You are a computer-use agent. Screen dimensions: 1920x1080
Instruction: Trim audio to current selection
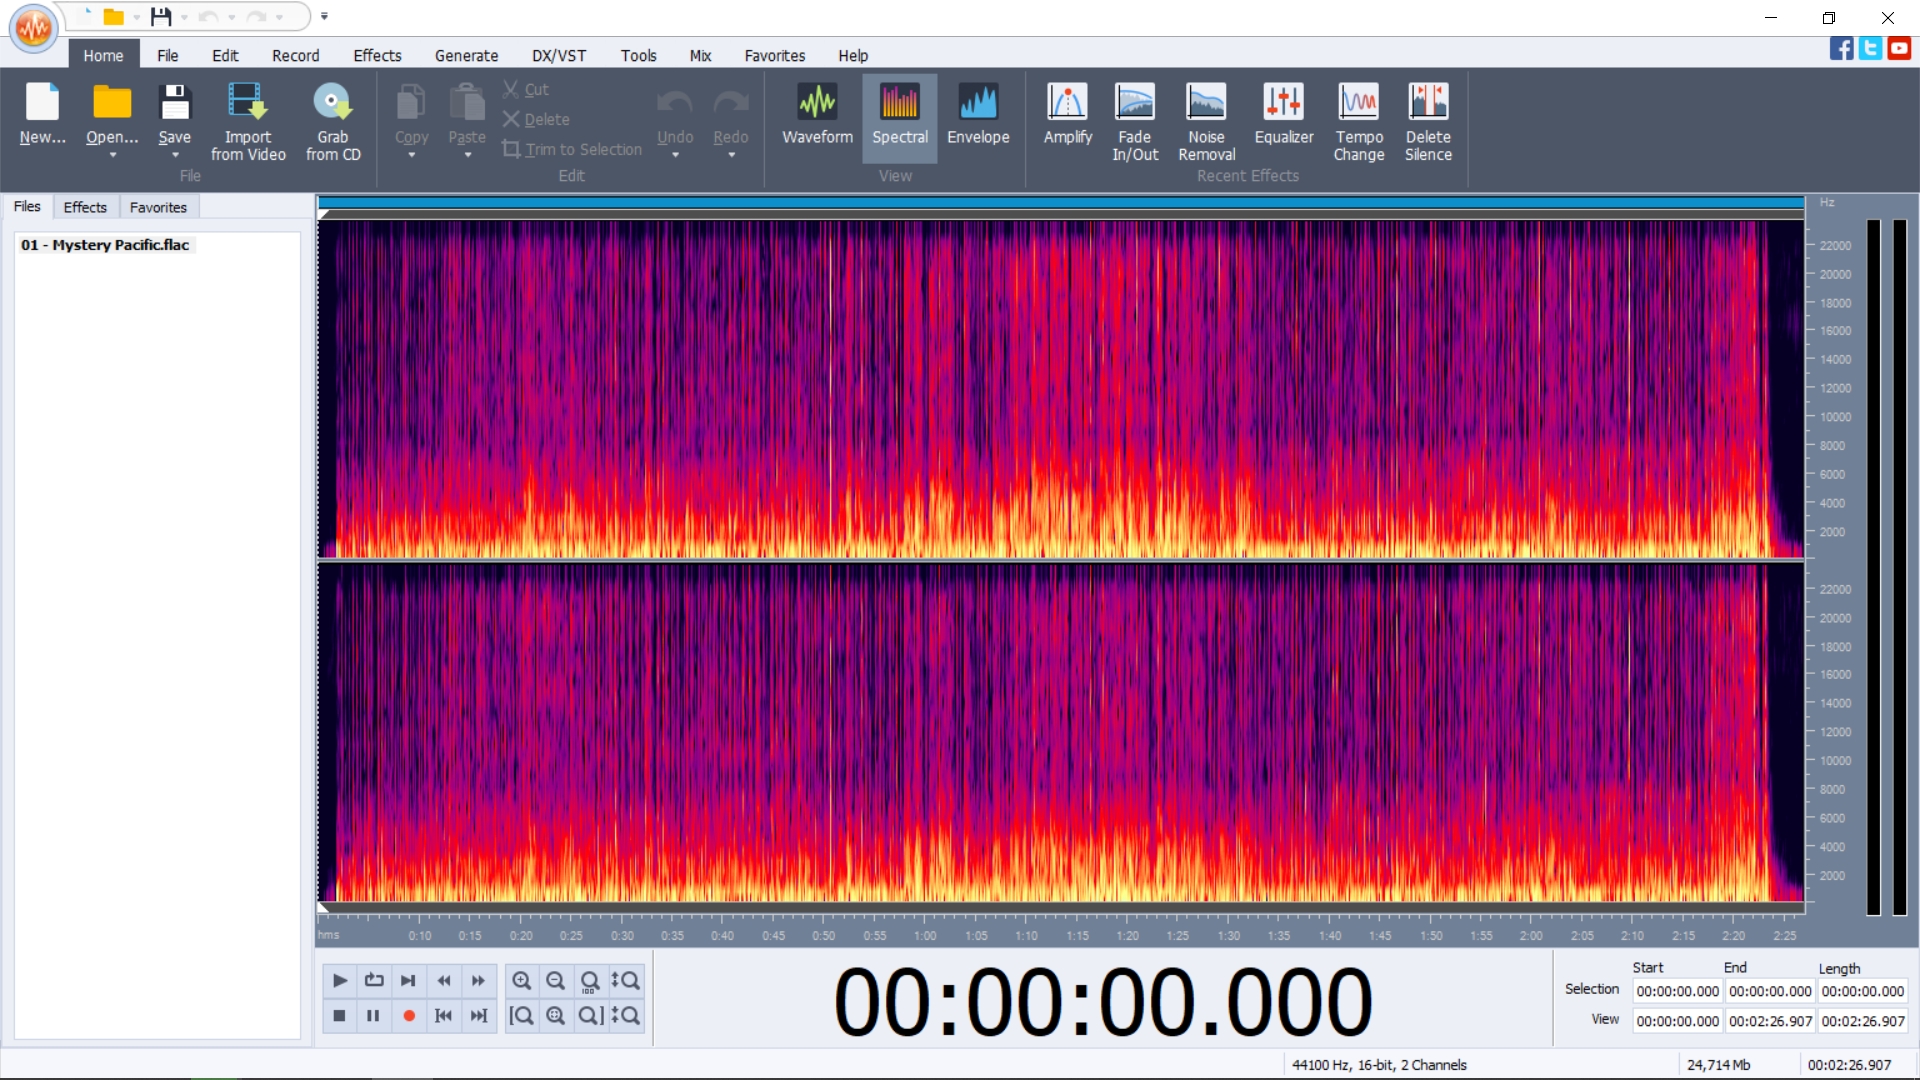click(572, 149)
